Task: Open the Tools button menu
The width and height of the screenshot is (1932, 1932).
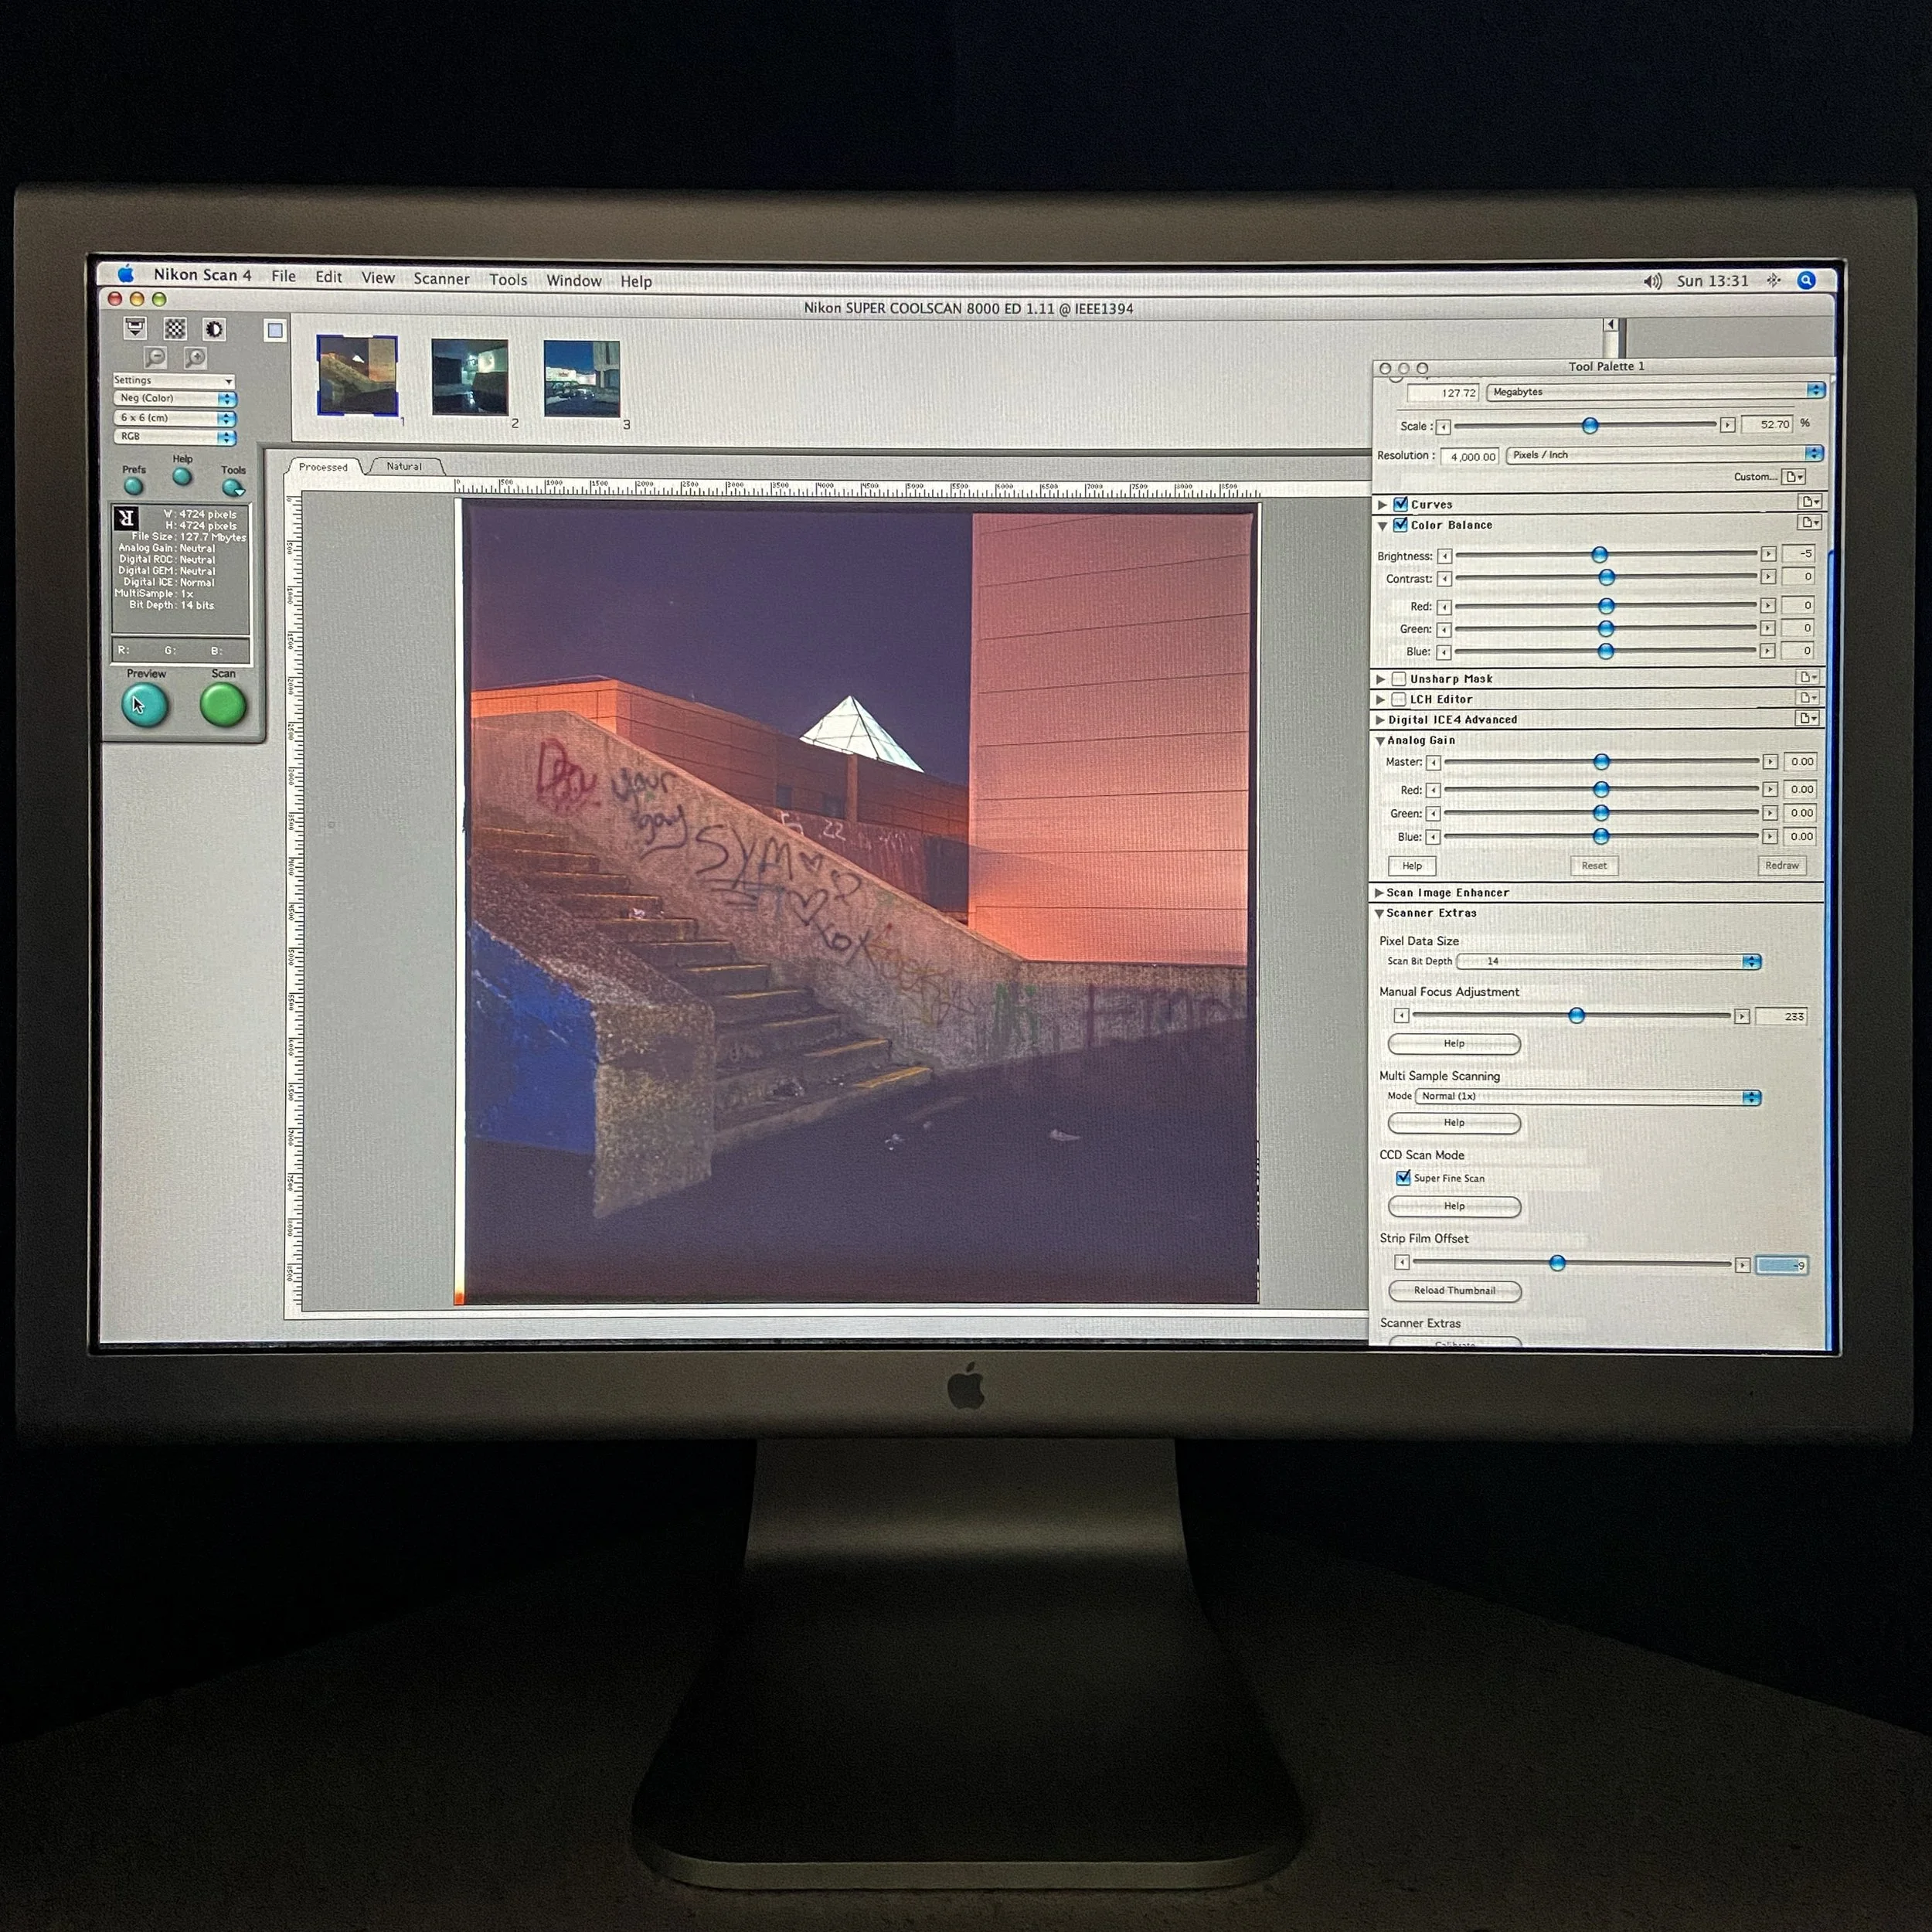Action: [x=233, y=488]
